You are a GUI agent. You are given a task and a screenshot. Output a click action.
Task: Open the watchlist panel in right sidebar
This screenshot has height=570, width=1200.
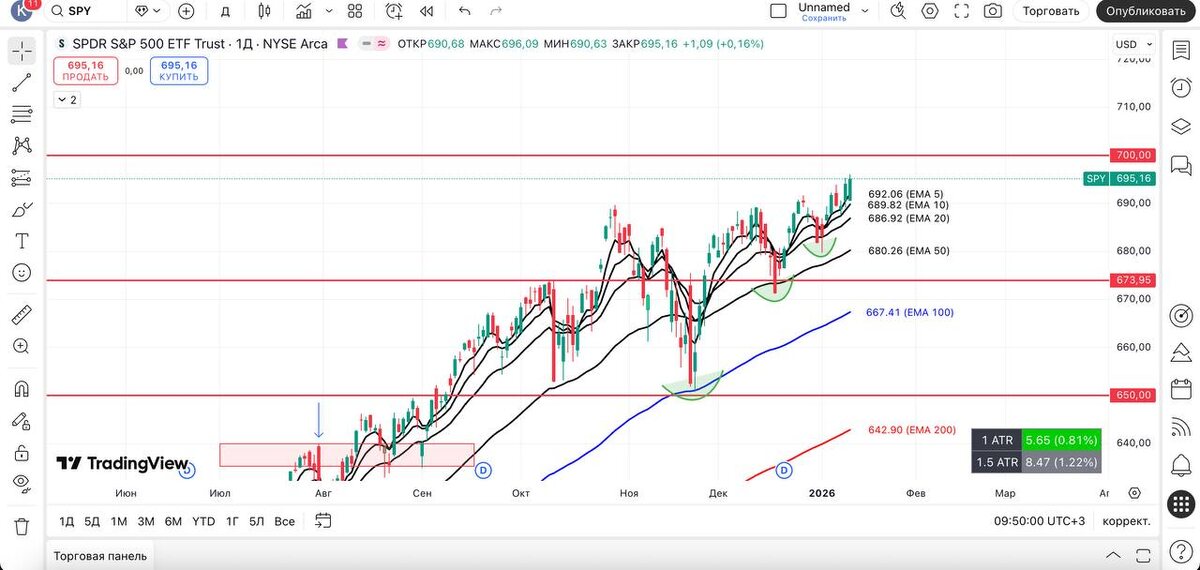(x=1181, y=52)
